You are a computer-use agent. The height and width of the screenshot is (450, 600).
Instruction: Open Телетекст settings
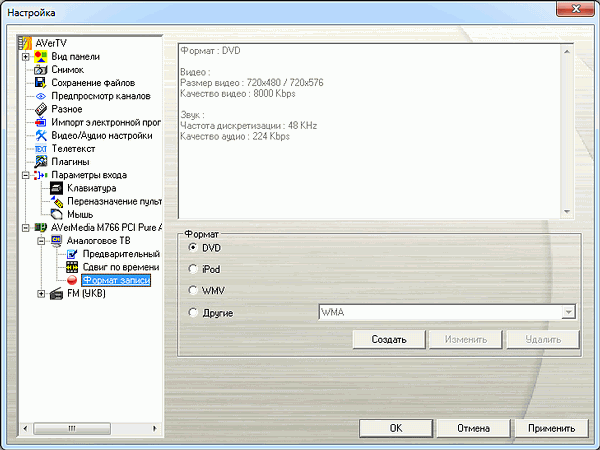(x=73, y=148)
